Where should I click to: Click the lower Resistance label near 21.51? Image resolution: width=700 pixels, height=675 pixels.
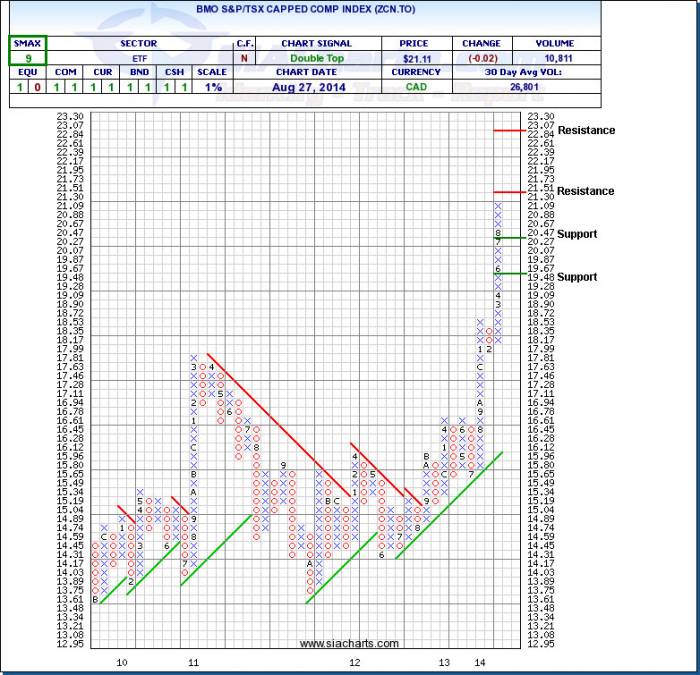coord(586,191)
